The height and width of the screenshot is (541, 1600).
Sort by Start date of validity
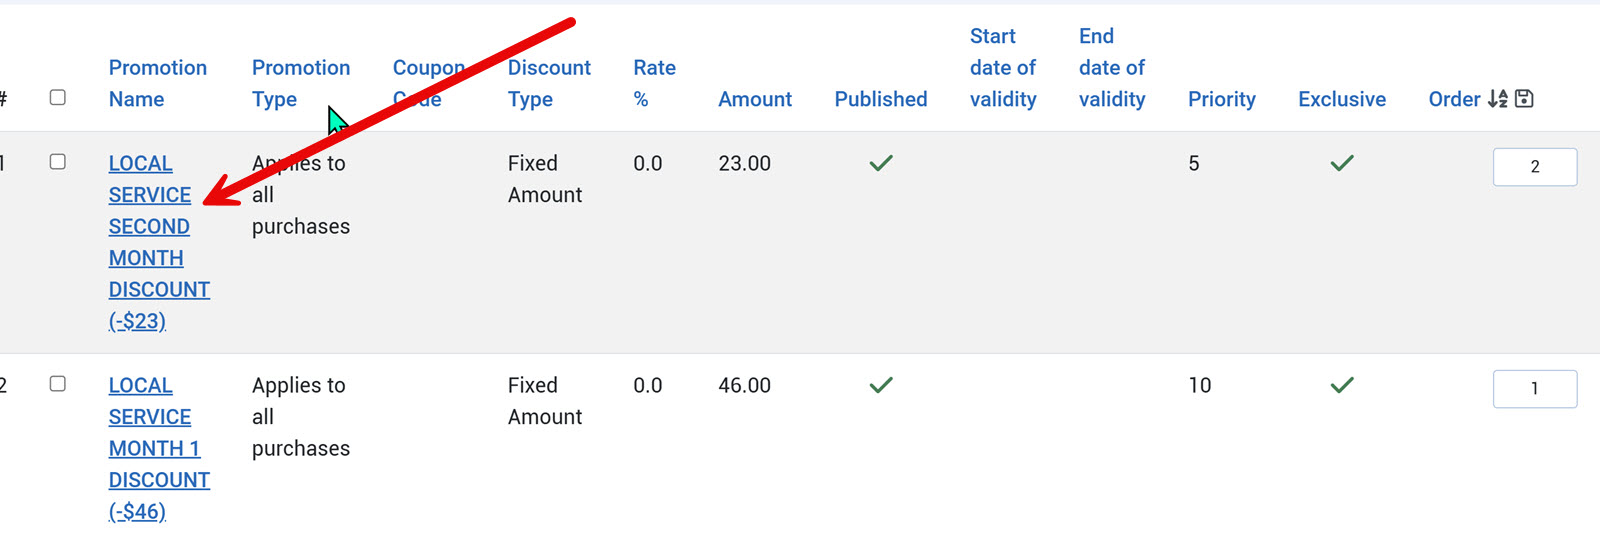(x=1002, y=68)
